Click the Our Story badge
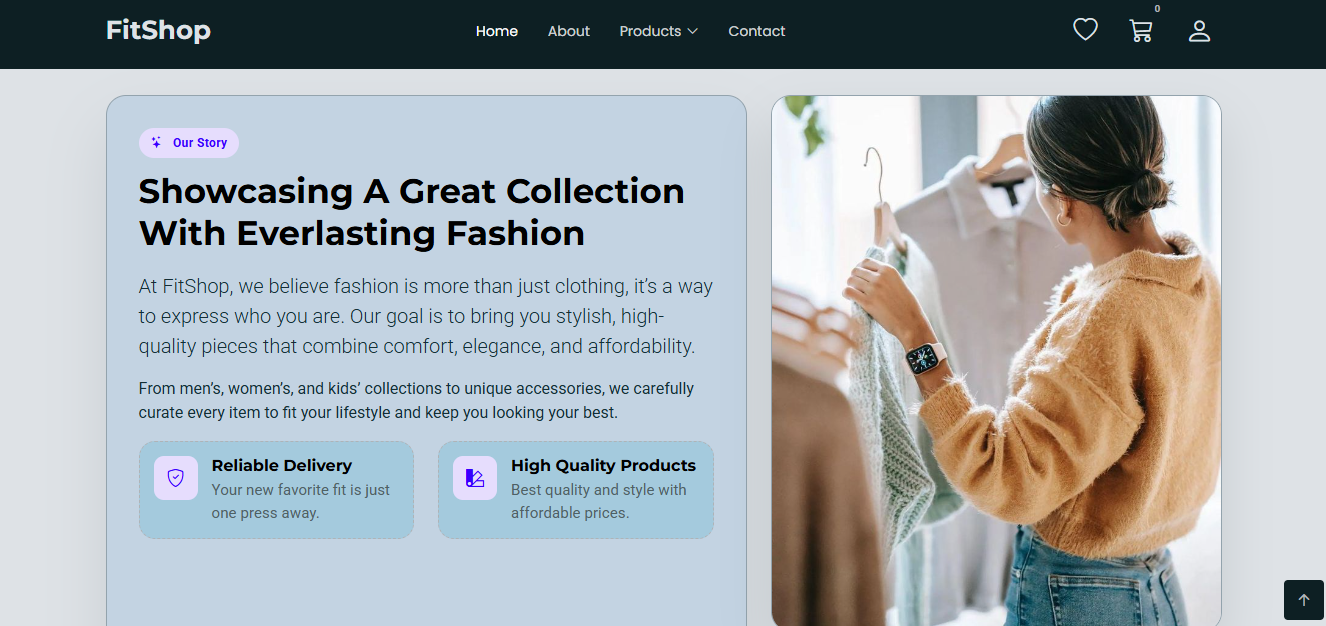This screenshot has width=1326, height=626. [x=189, y=143]
